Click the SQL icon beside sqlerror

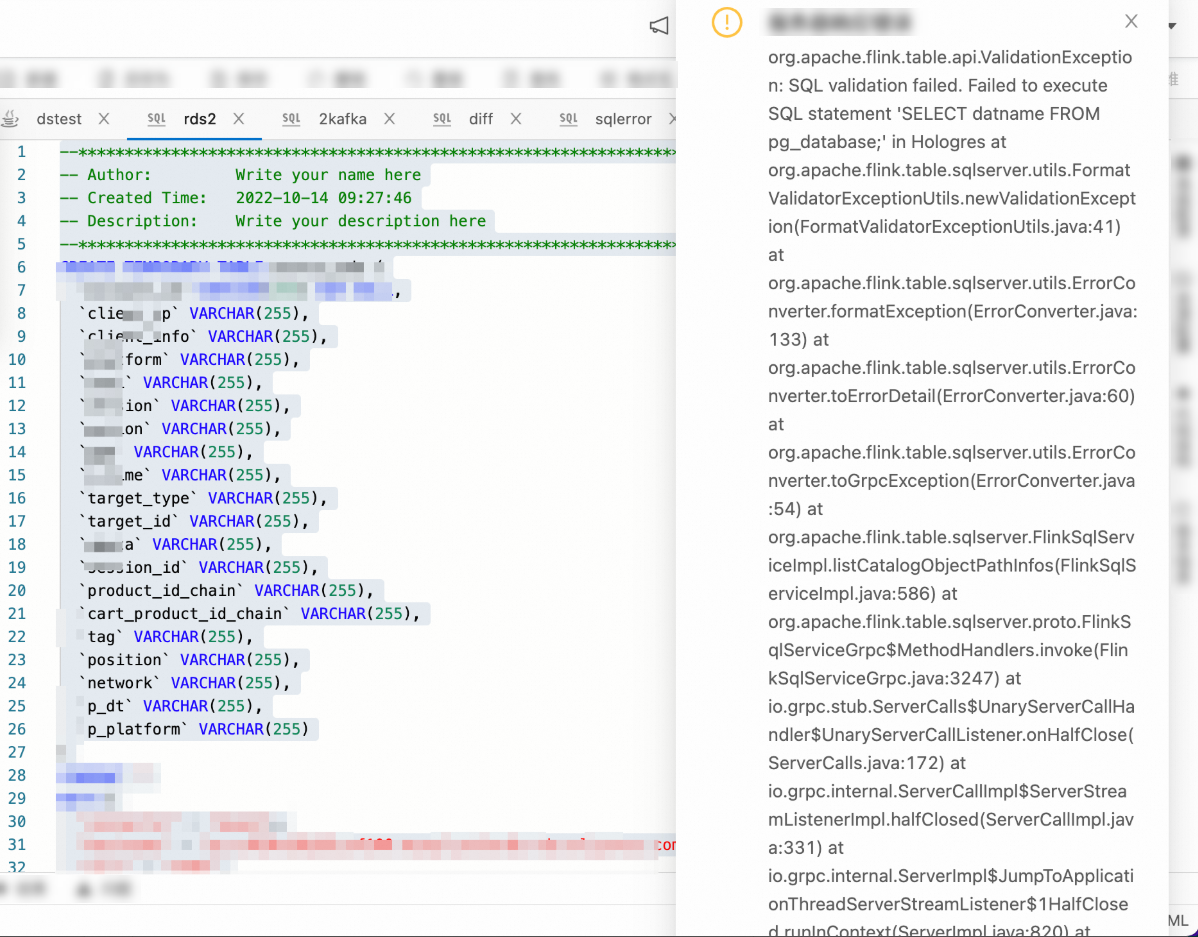568,118
